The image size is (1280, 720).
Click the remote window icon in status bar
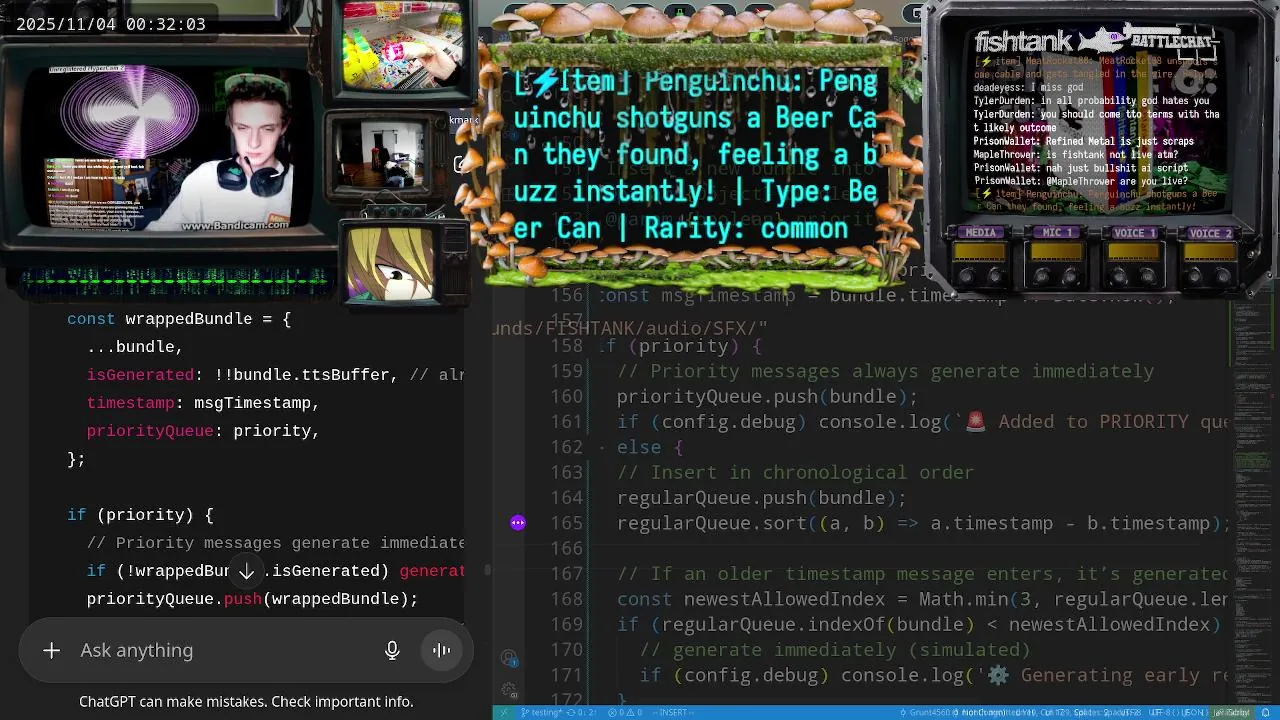(x=503, y=712)
